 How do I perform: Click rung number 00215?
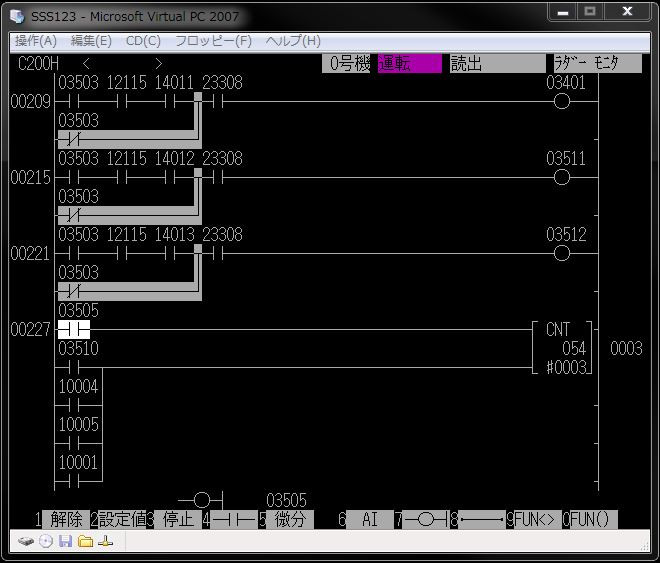pyautogui.click(x=30, y=178)
